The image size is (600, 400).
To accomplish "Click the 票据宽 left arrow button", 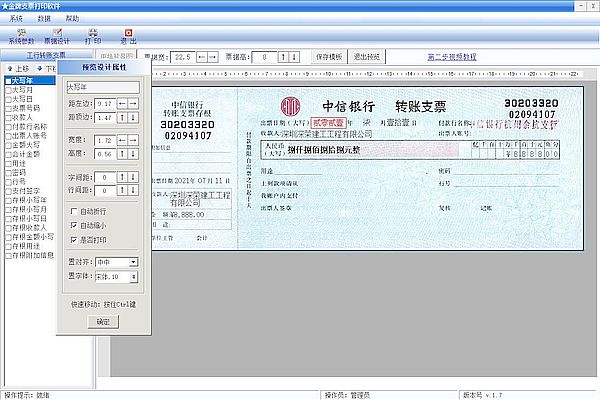I will tap(202, 57).
